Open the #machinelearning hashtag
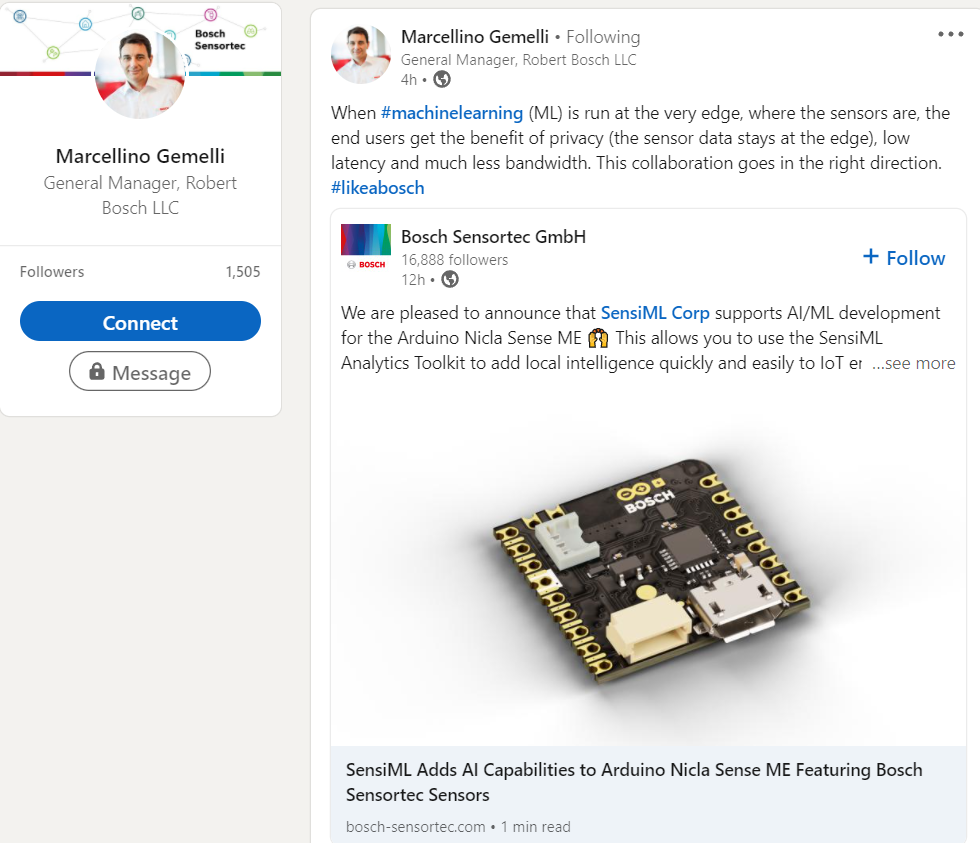The image size is (980, 843). tap(452, 113)
